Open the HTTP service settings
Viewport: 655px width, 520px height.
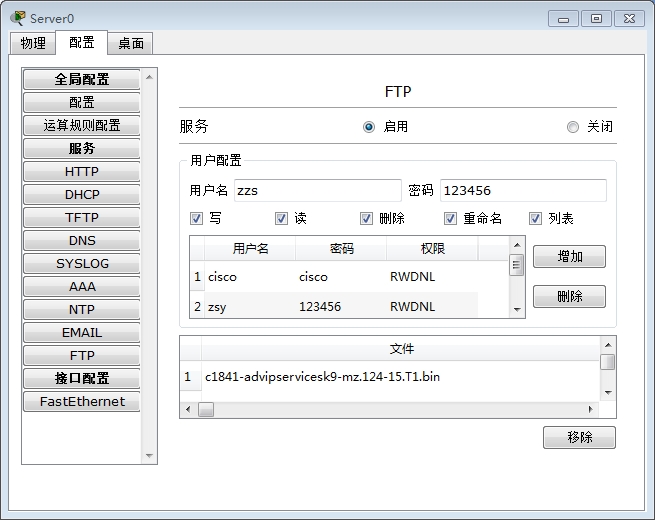(x=82, y=171)
